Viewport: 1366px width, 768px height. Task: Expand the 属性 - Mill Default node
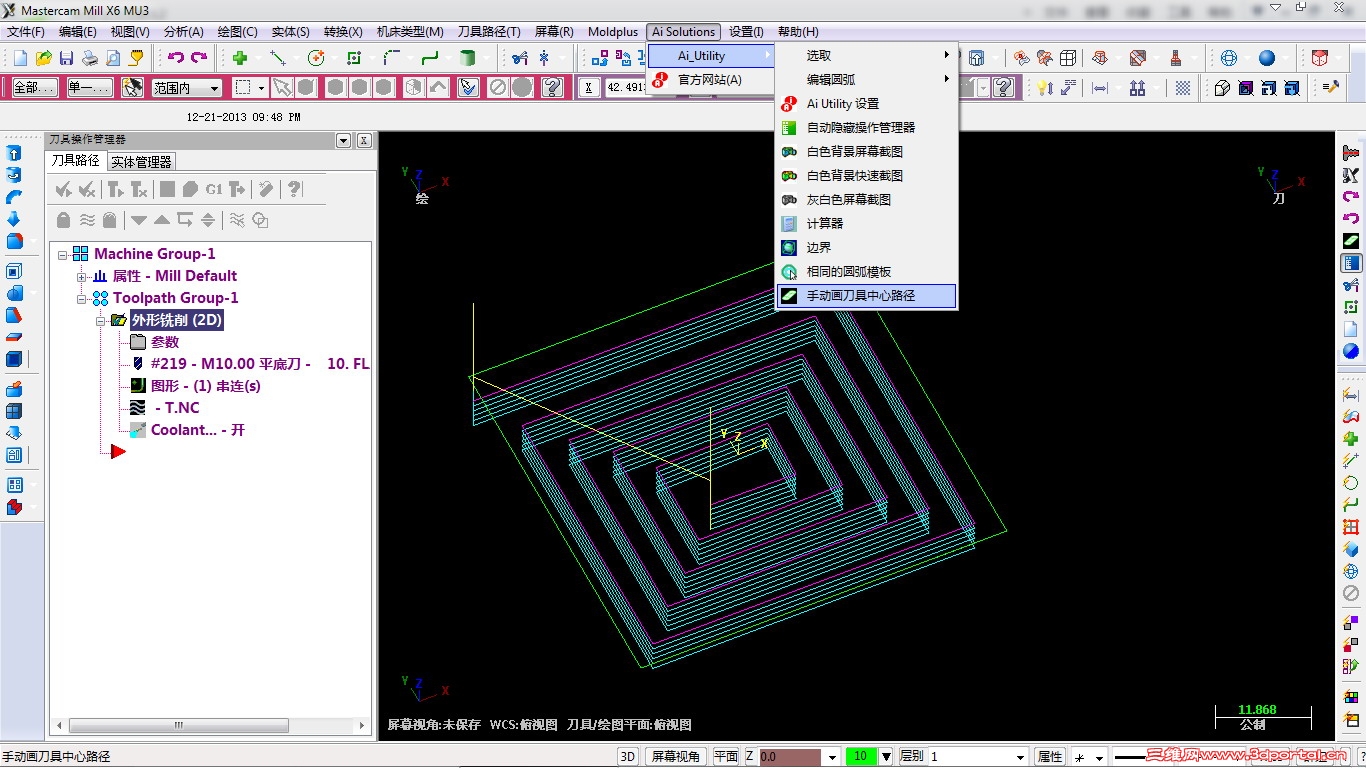81,276
